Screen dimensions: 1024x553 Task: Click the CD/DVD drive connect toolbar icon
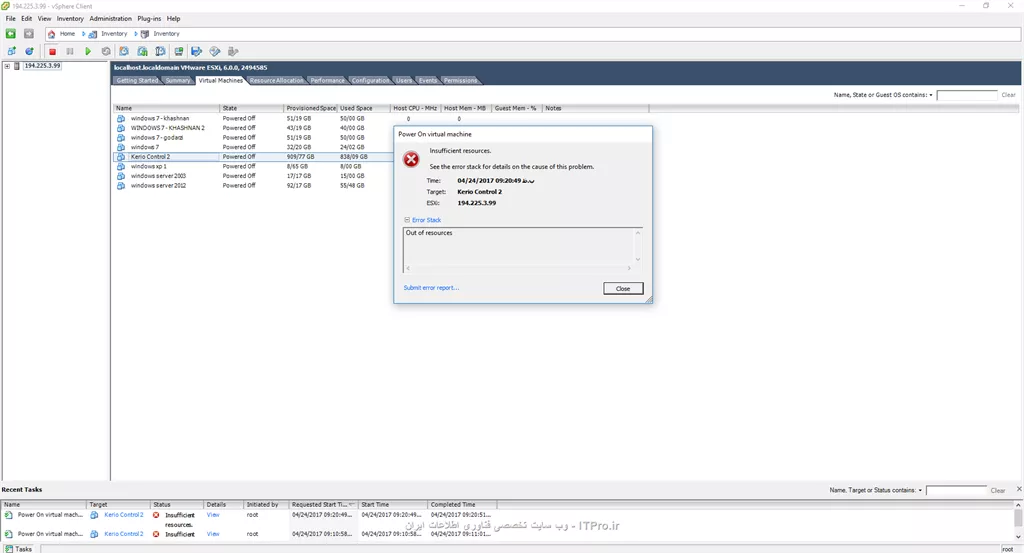tap(214, 51)
